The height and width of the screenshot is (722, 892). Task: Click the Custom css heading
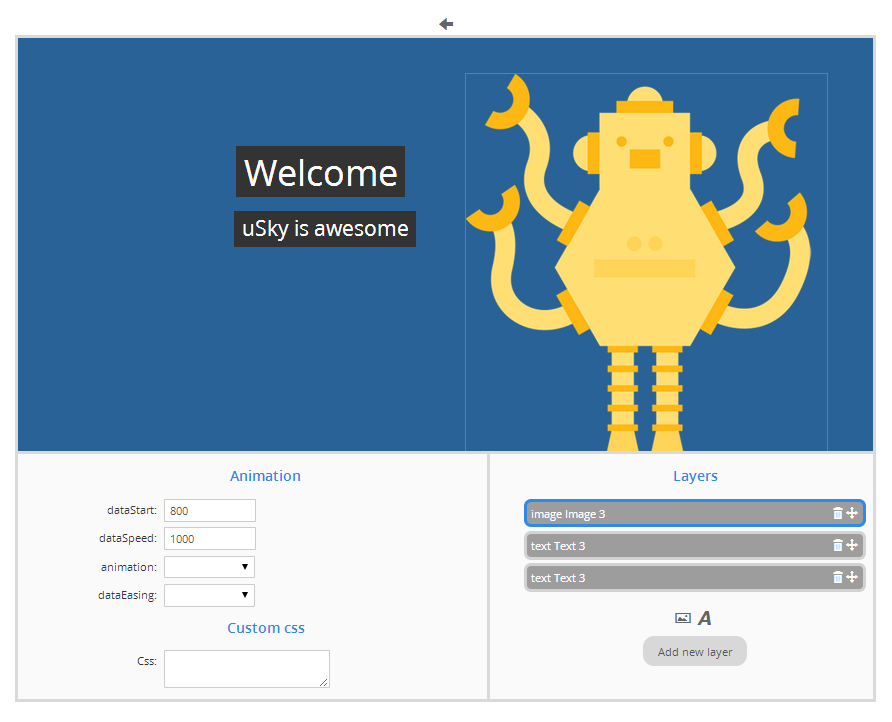266,628
